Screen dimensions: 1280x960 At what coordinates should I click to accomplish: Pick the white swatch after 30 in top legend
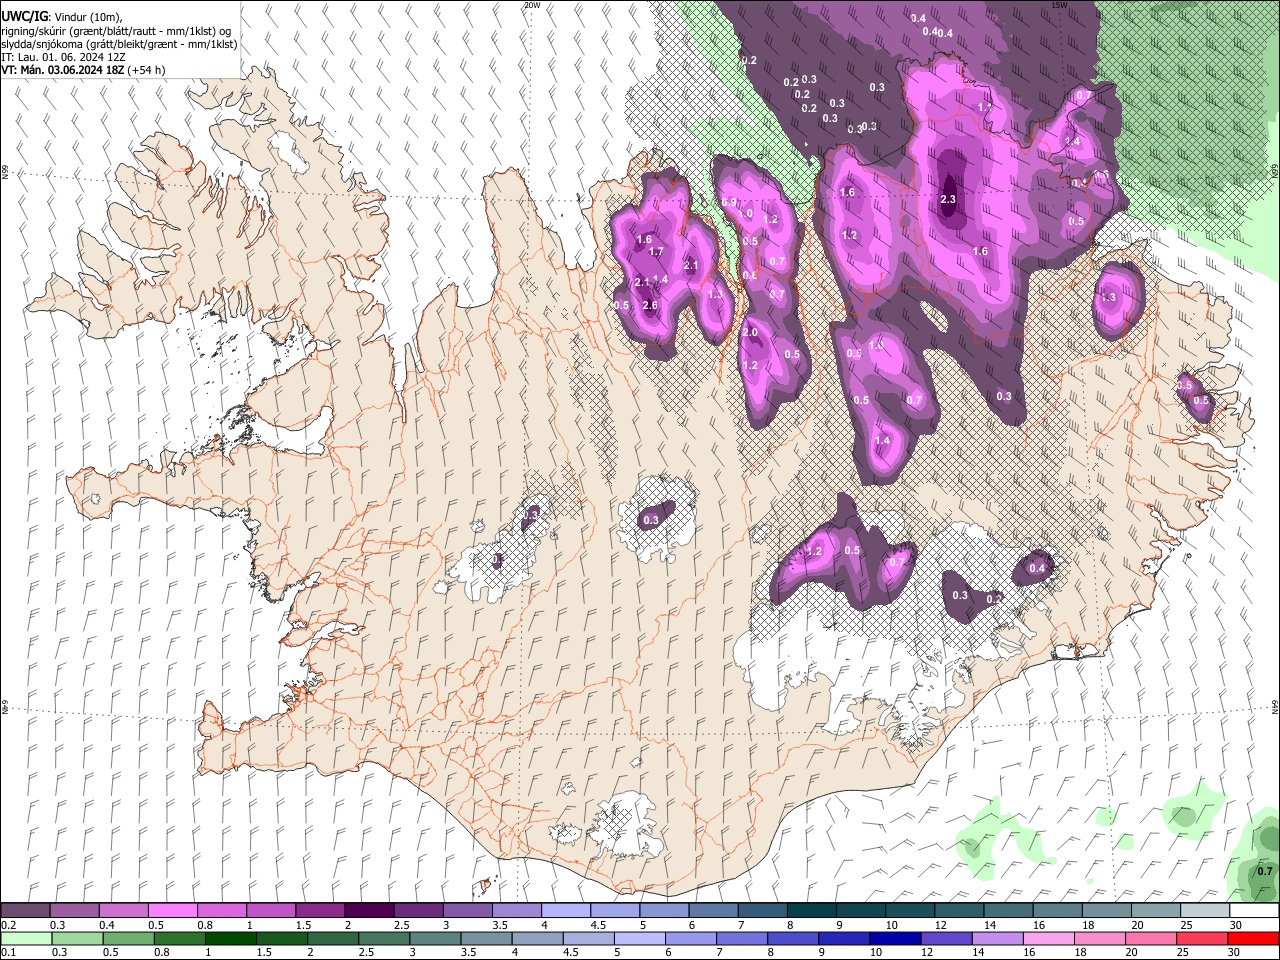pyautogui.click(x=1254, y=911)
